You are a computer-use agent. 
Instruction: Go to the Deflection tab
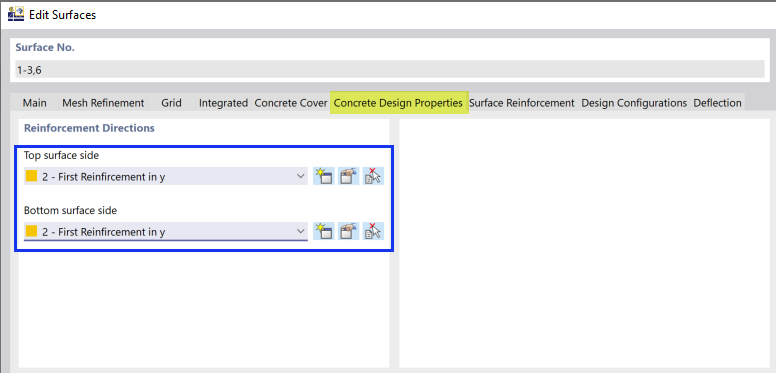coord(718,103)
